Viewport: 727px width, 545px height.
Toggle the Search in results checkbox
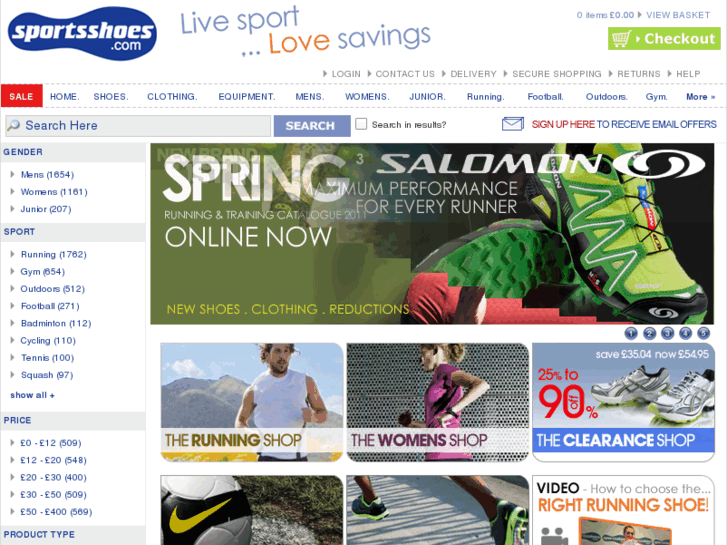pyautogui.click(x=361, y=124)
